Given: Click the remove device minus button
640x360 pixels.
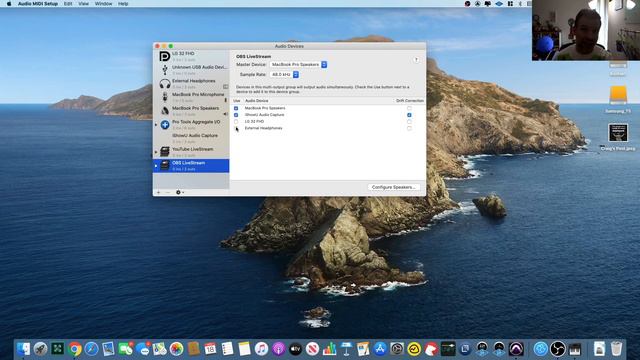Looking at the screenshot, I should 167,192.
